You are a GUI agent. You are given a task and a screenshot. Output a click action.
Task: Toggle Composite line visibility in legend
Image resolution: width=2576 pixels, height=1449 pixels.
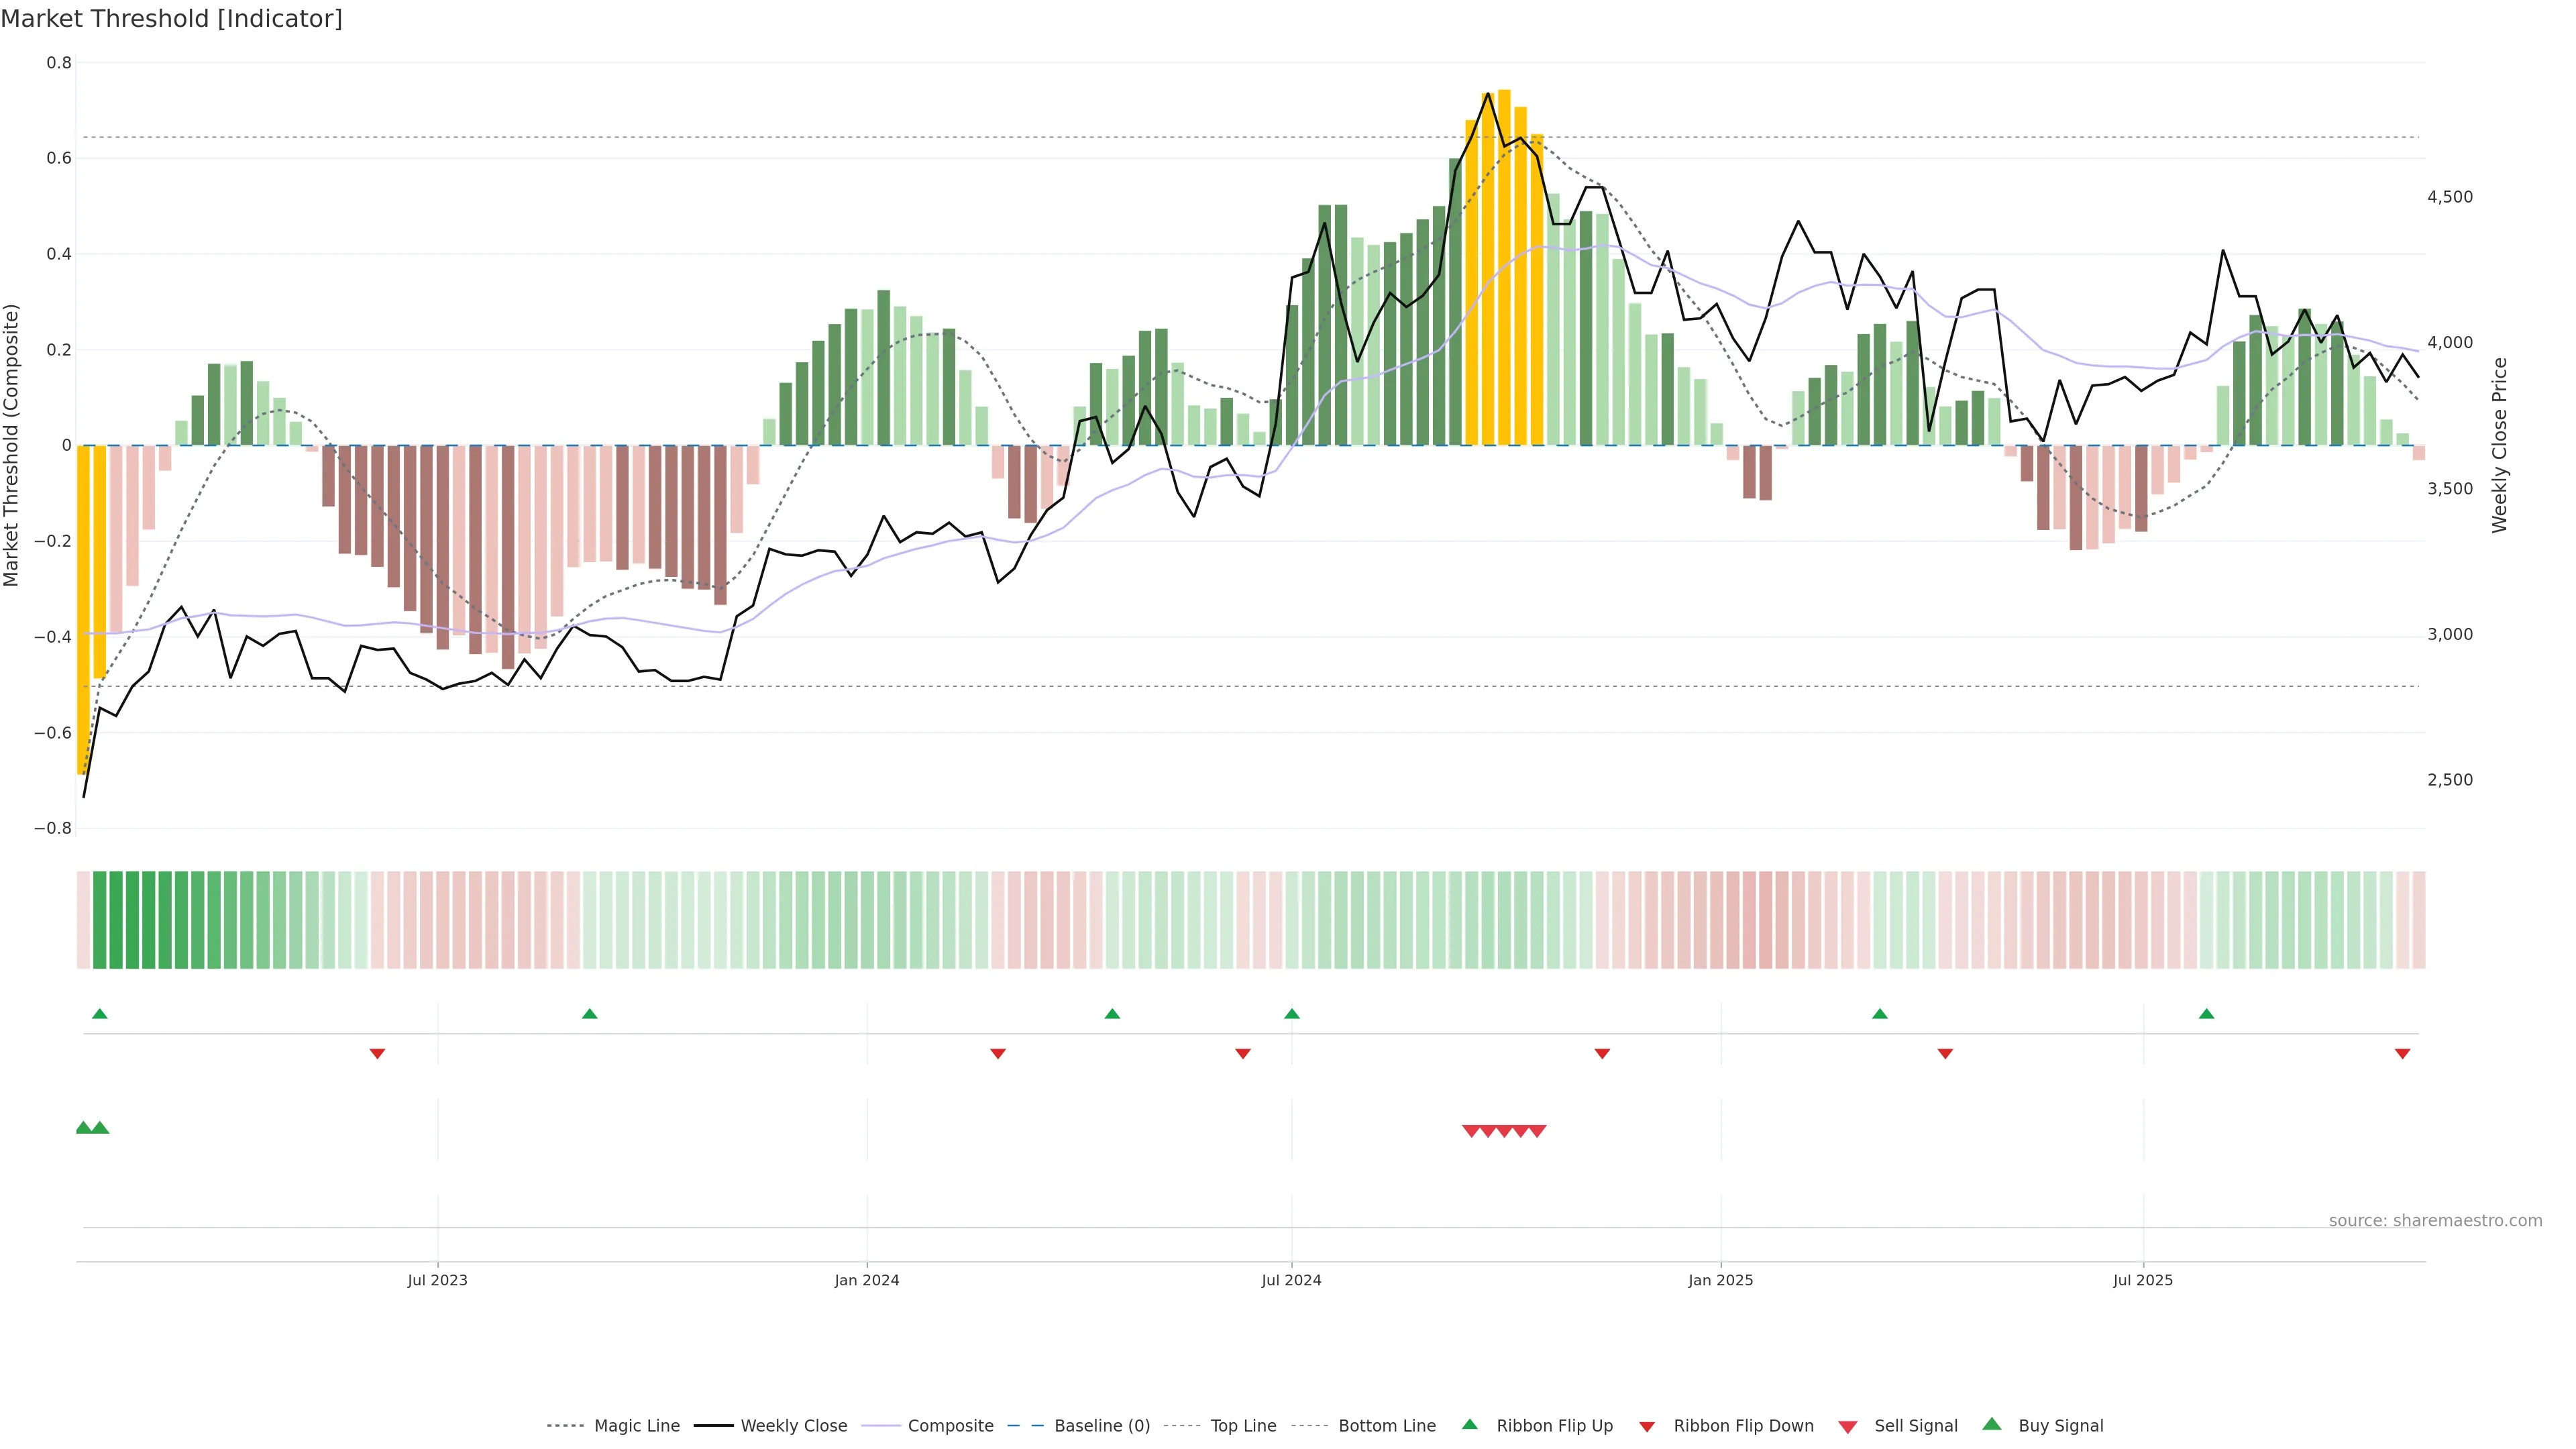950,1426
